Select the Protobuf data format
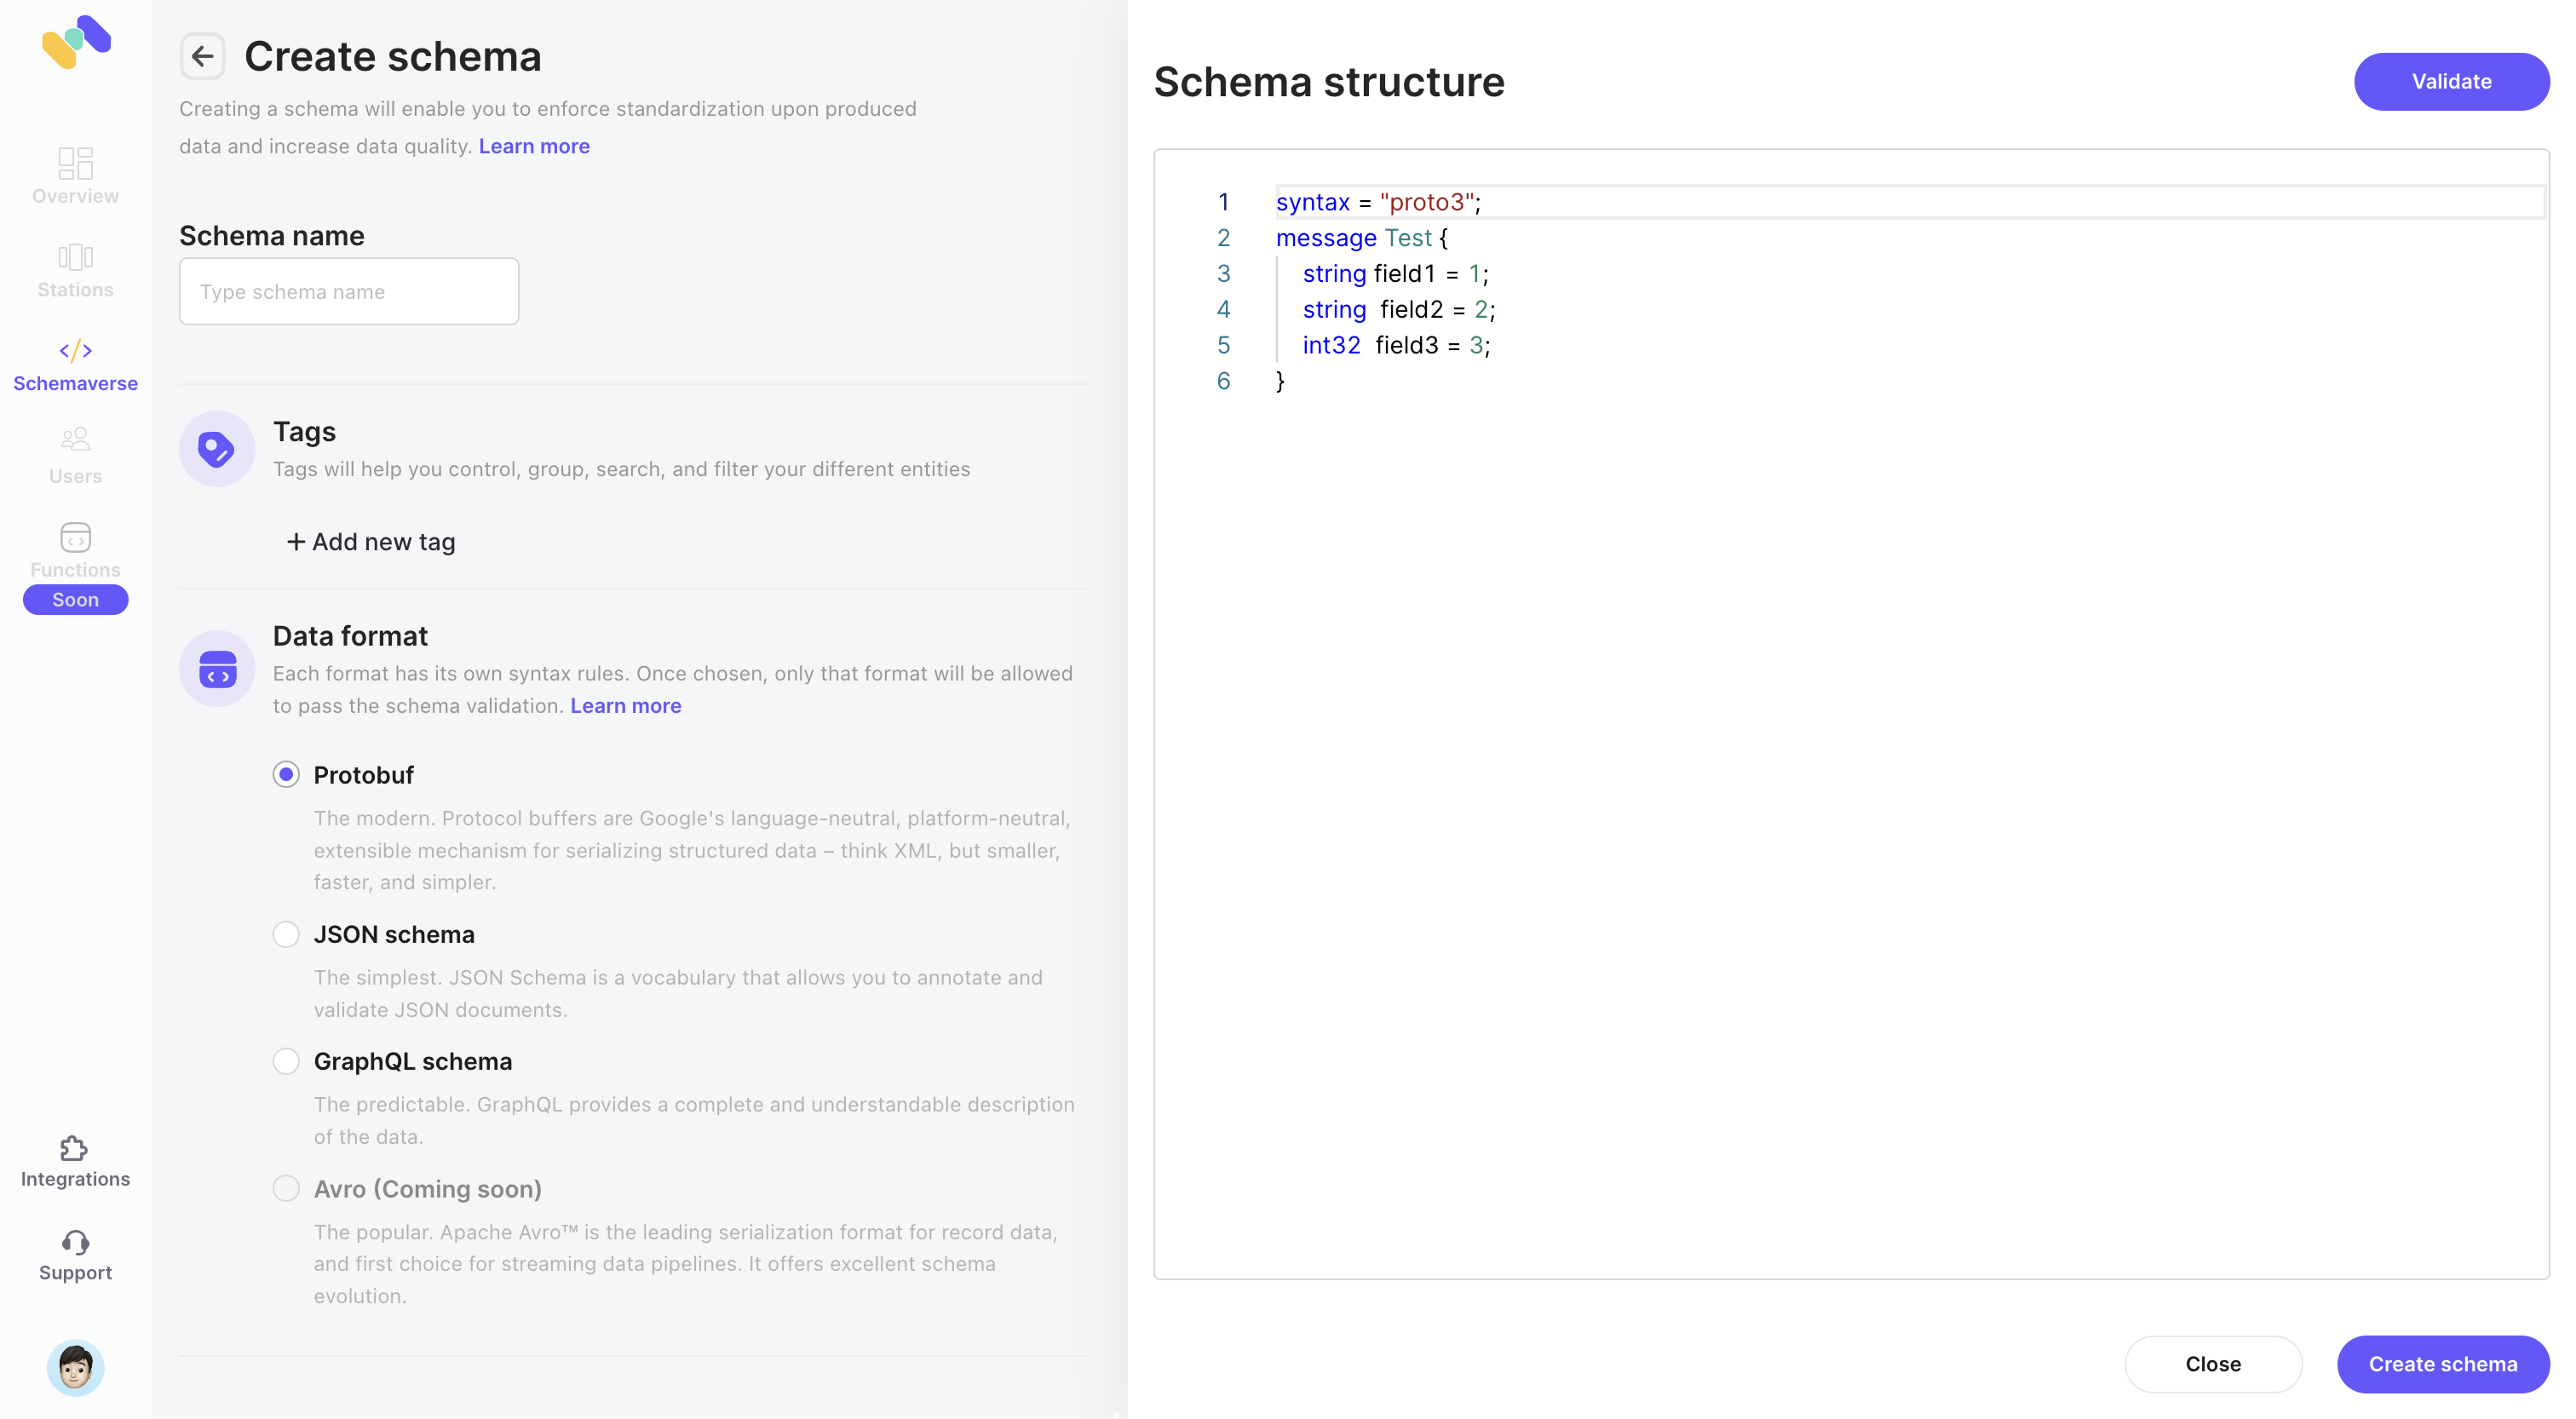 point(286,775)
